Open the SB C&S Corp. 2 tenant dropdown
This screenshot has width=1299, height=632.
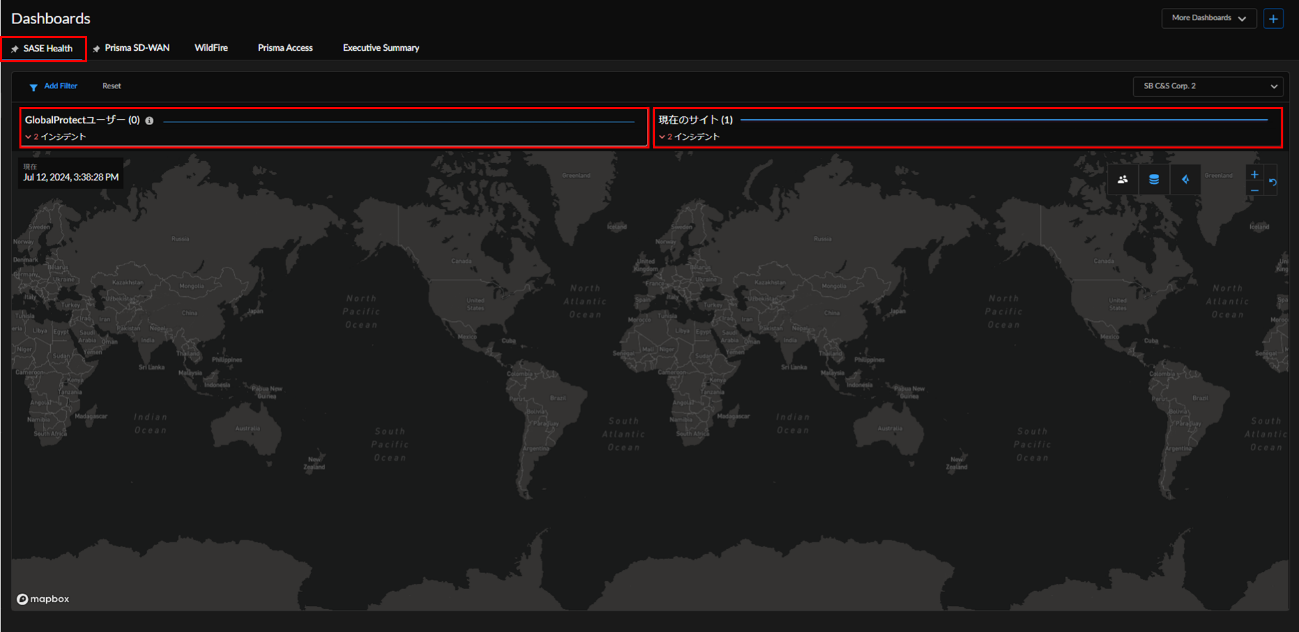[x=1208, y=86]
